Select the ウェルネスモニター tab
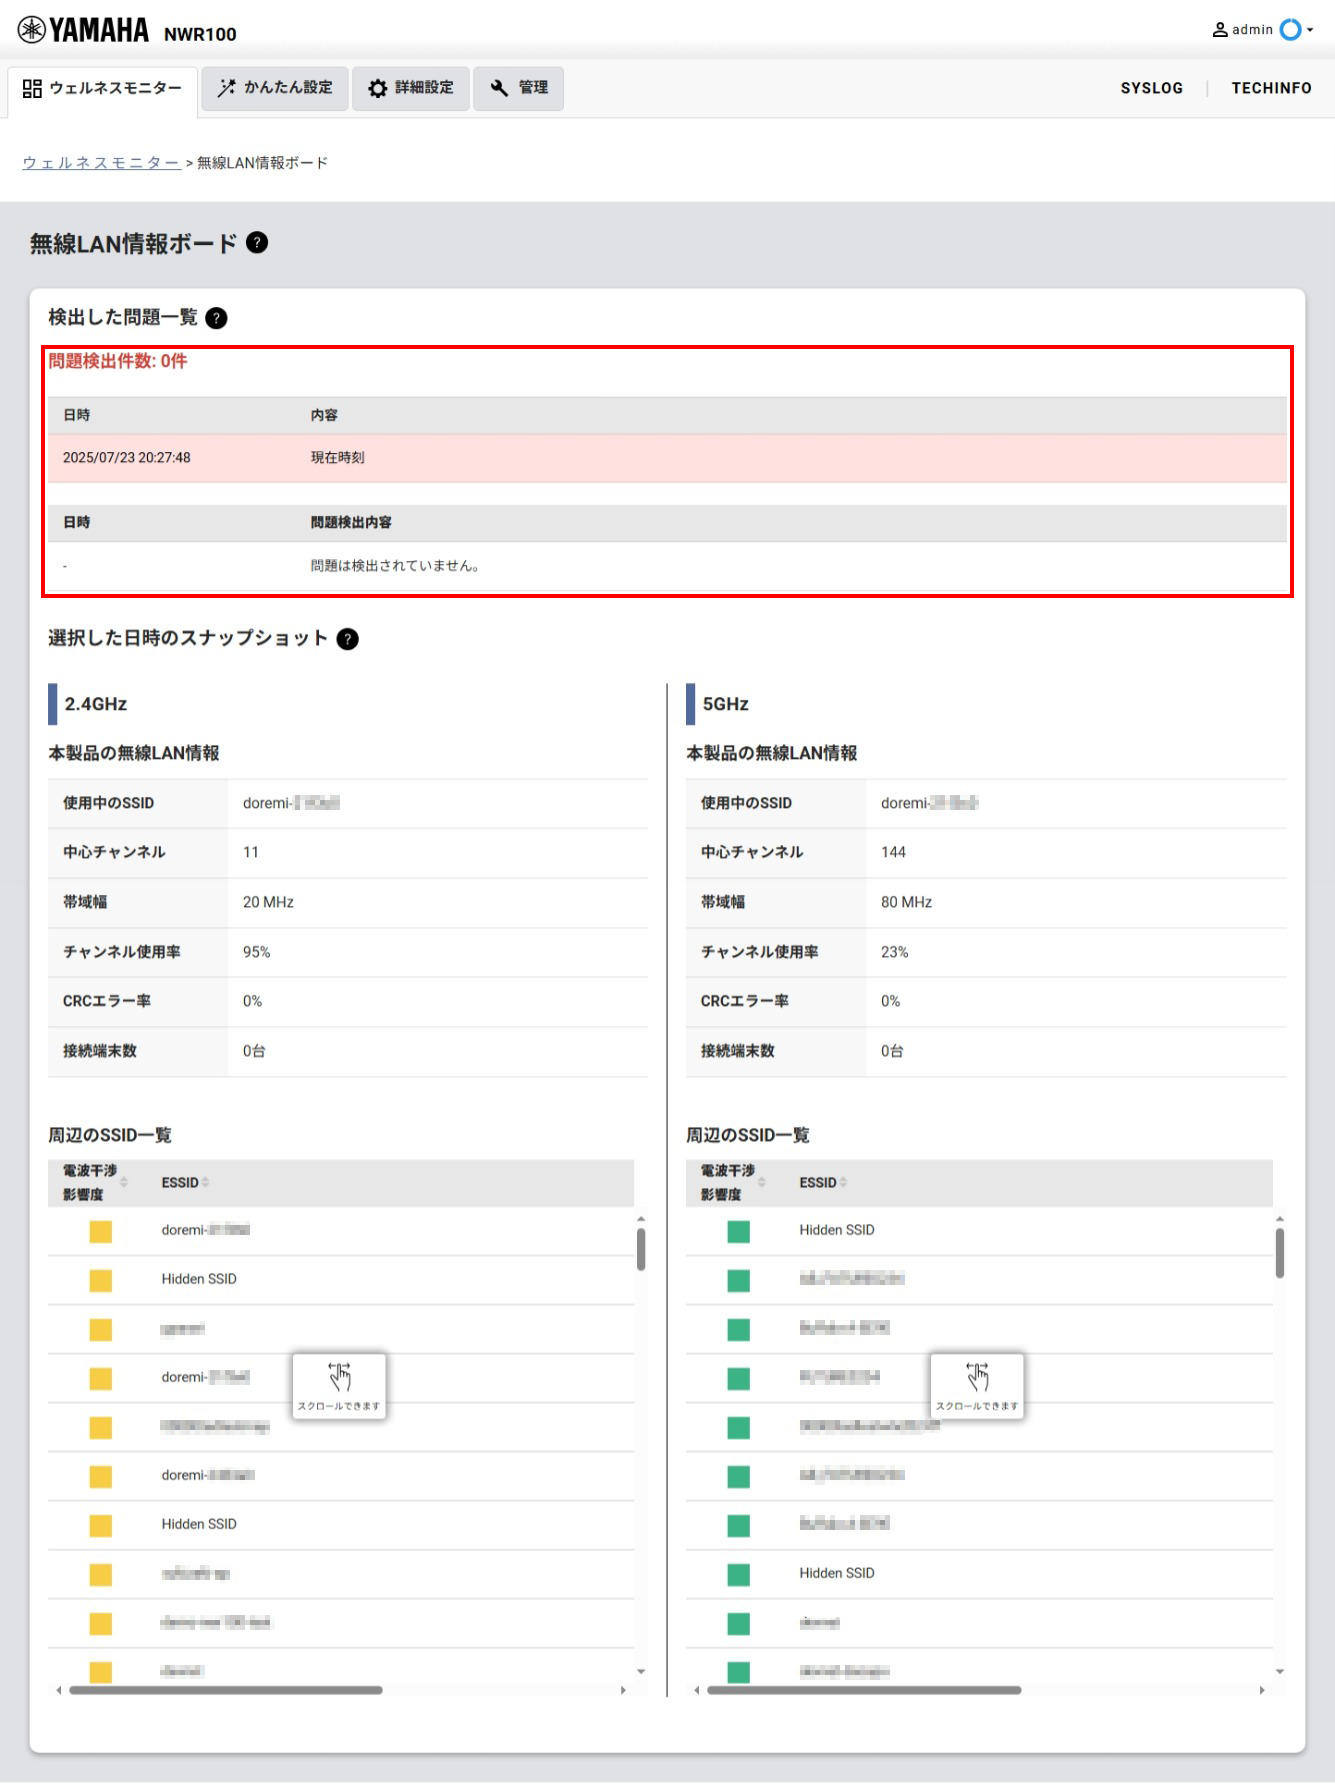The width and height of the screenshot is (1335, 1787). 103,89
